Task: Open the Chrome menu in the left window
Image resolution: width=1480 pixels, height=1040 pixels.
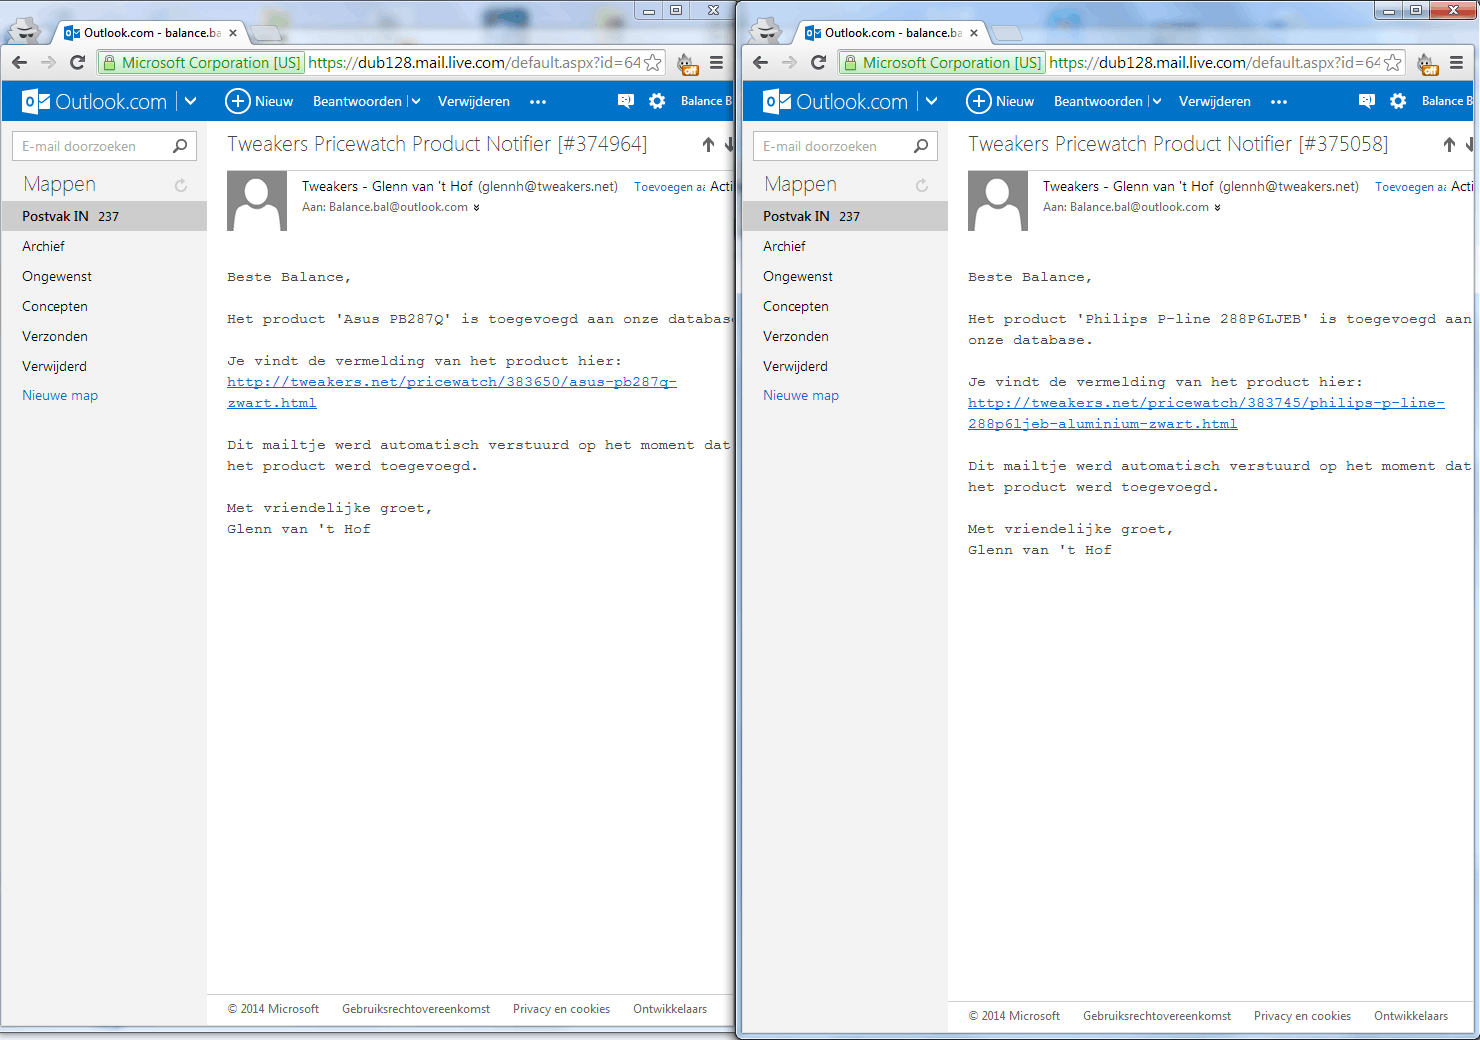Action: pos(716,63)
